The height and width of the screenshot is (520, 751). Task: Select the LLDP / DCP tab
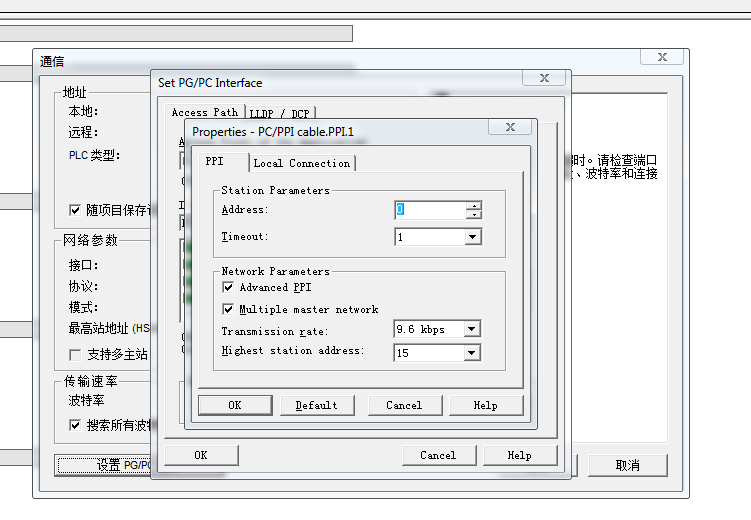coord(279,114)
